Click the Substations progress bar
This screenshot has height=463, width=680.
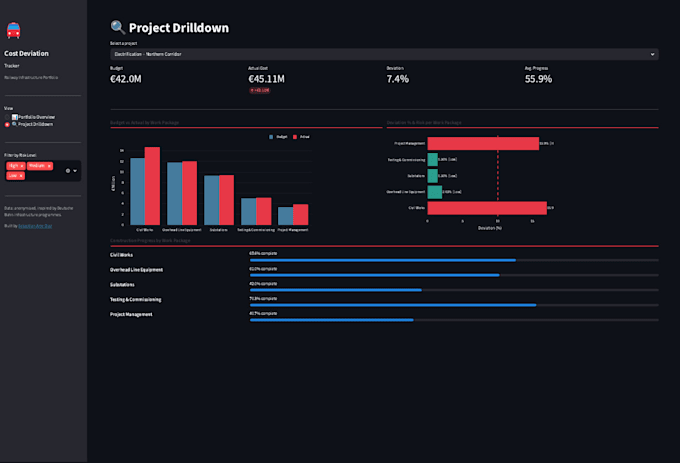[454, 290]
